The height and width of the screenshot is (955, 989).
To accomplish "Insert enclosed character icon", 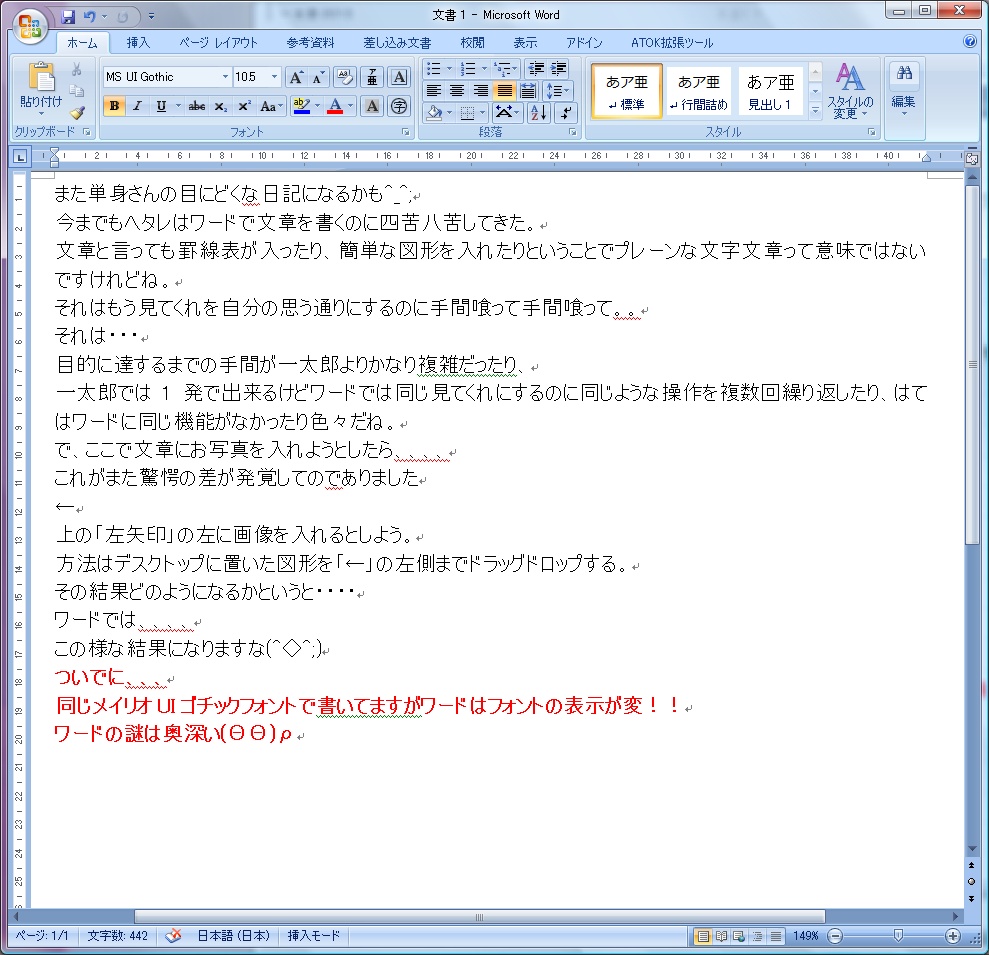I will [x=399, y=107].
